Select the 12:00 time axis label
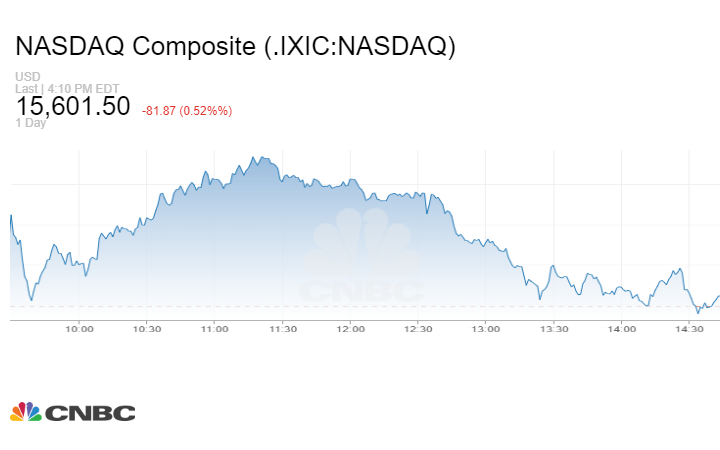720x450 pixels. [350, 328]
